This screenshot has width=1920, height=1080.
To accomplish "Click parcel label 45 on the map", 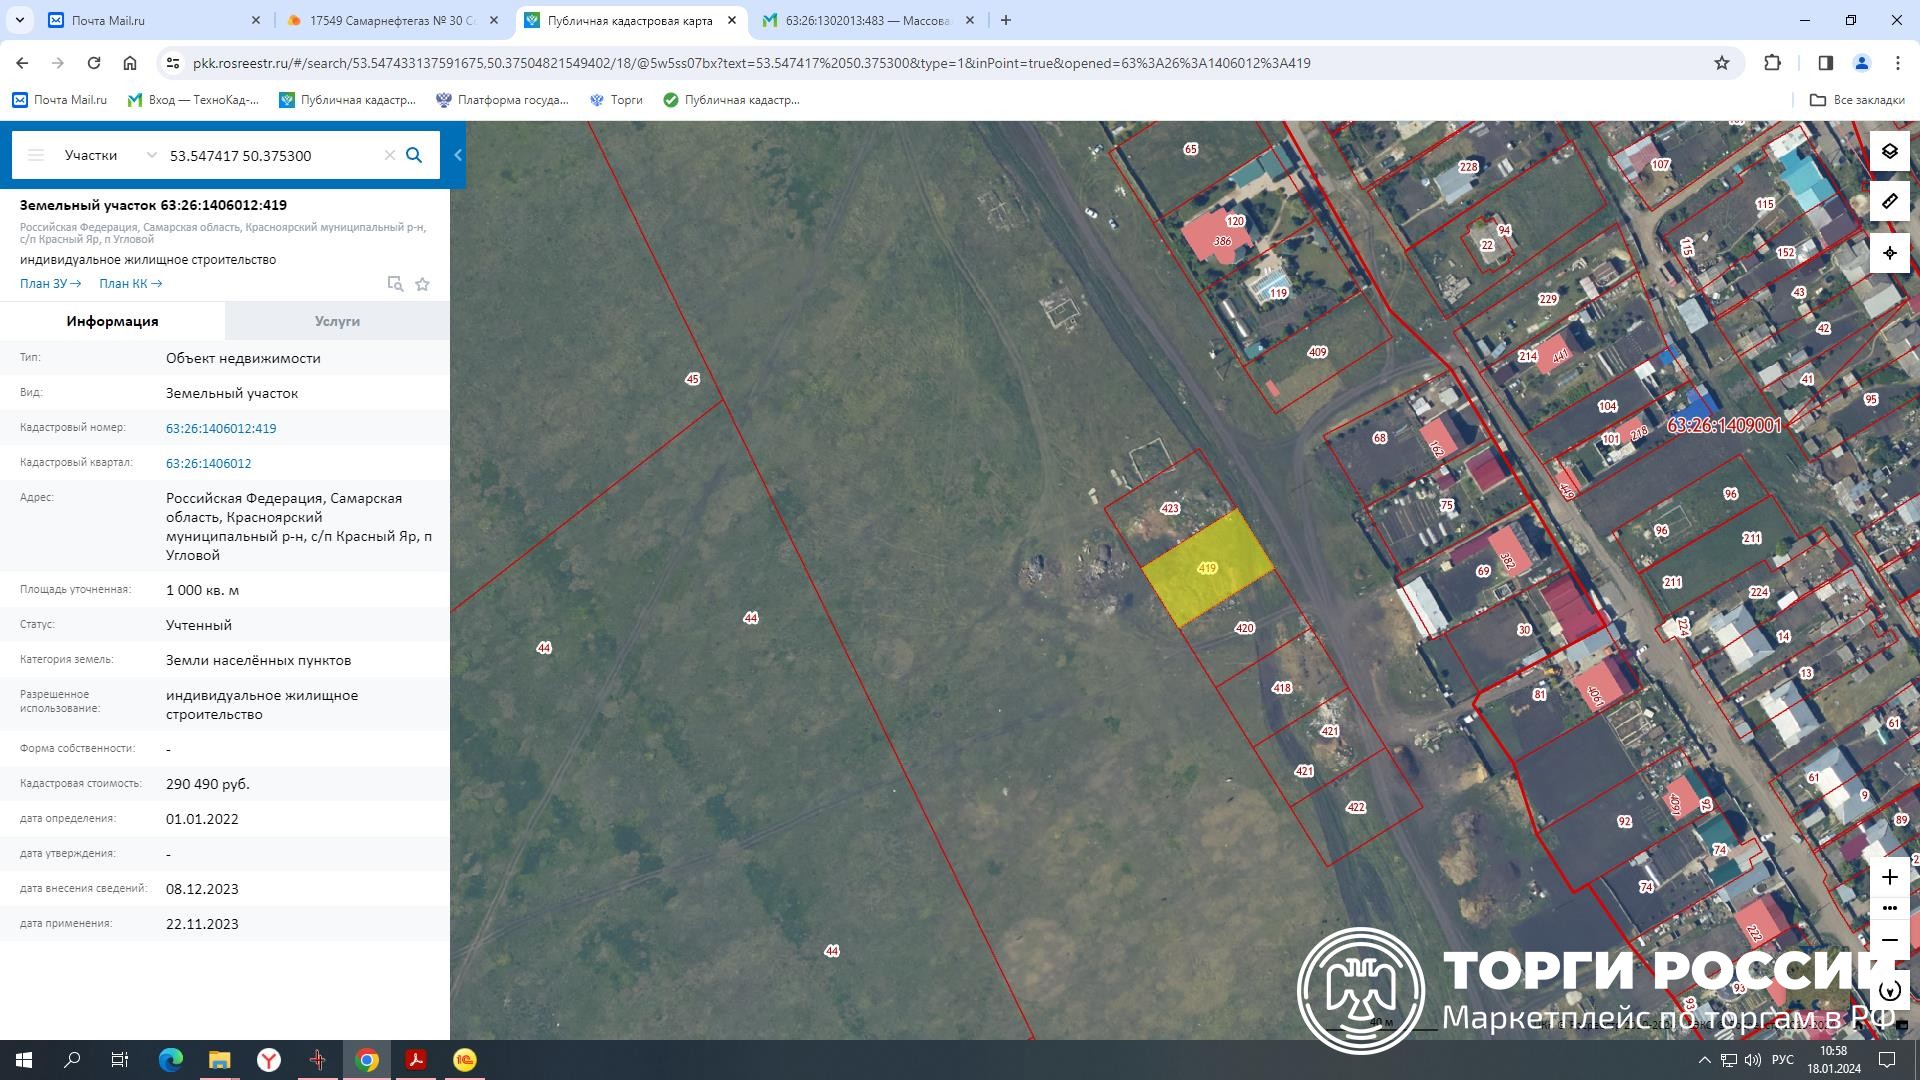I will tap(692, 379).
